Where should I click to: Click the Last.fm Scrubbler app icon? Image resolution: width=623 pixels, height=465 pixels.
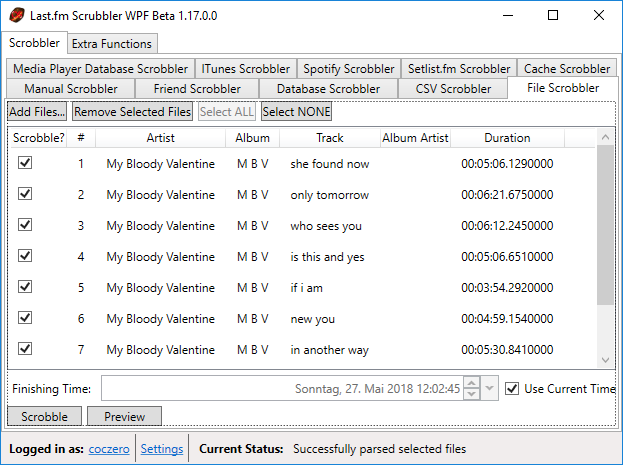click(x=17, y=16)
